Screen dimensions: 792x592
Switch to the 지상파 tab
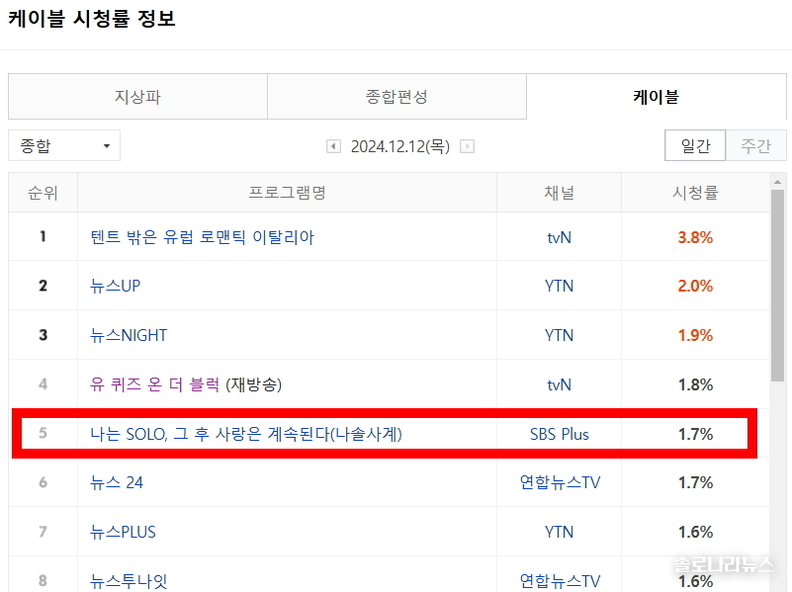point(138,96)
